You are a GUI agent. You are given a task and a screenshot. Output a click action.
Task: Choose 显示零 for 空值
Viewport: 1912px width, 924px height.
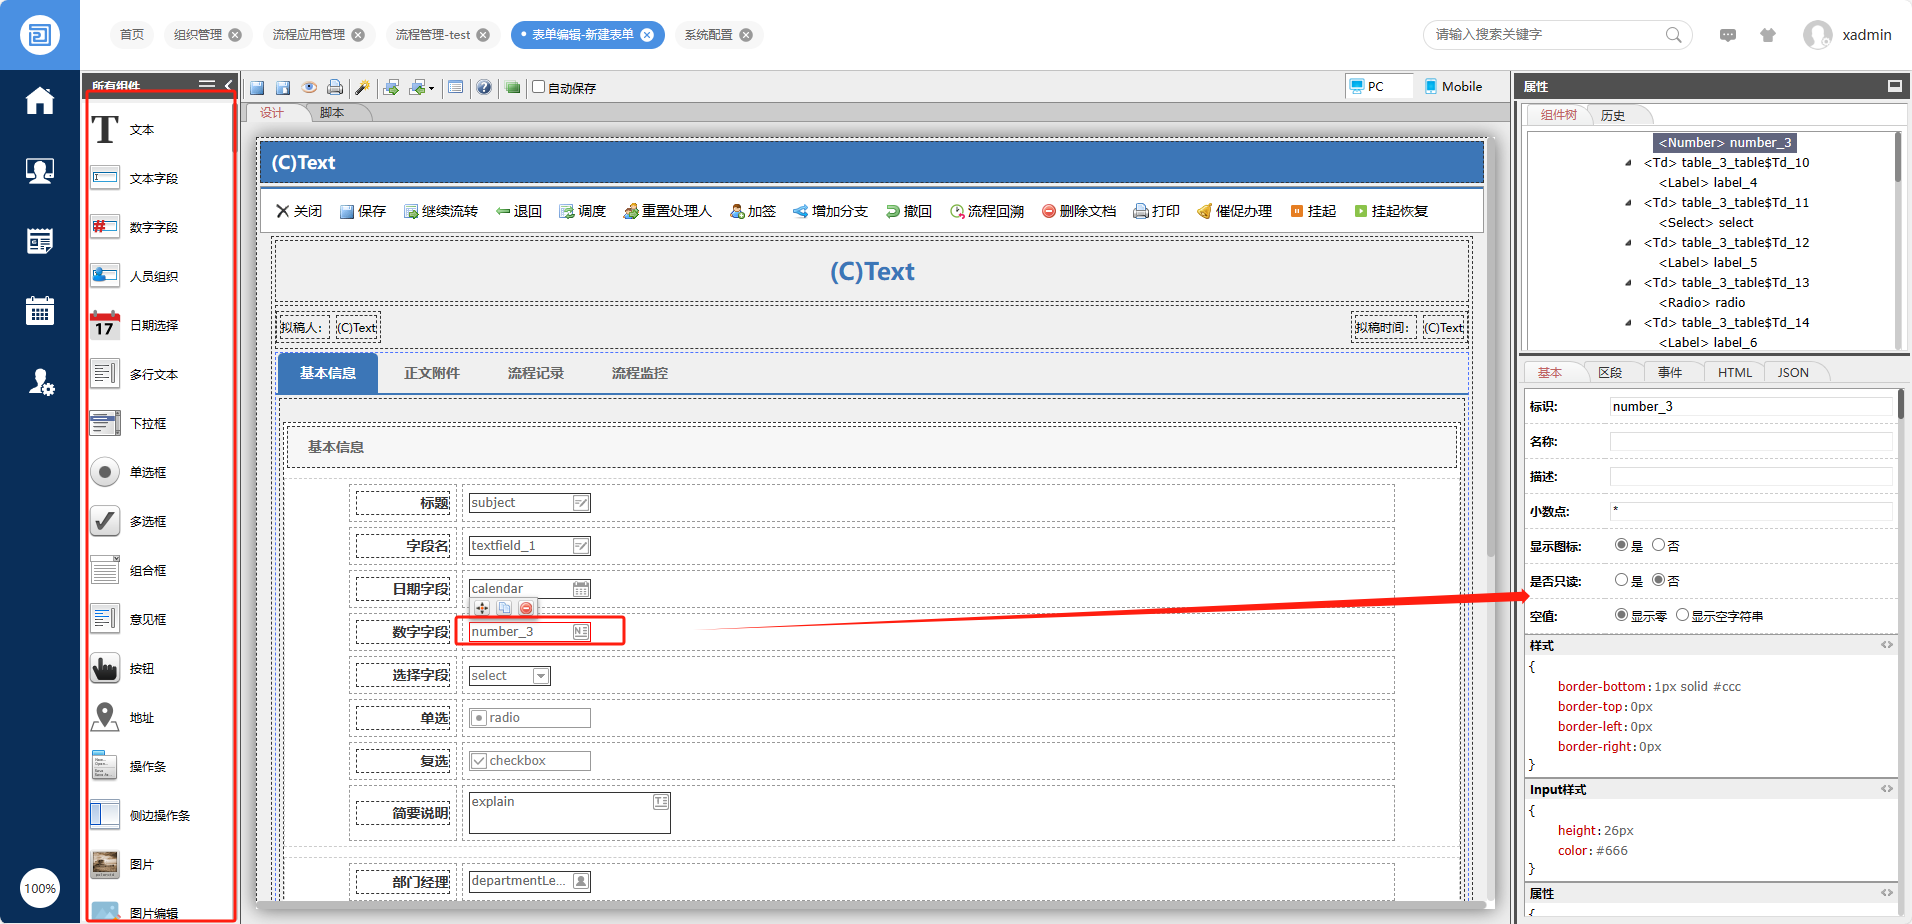[x=1621, y=615]
